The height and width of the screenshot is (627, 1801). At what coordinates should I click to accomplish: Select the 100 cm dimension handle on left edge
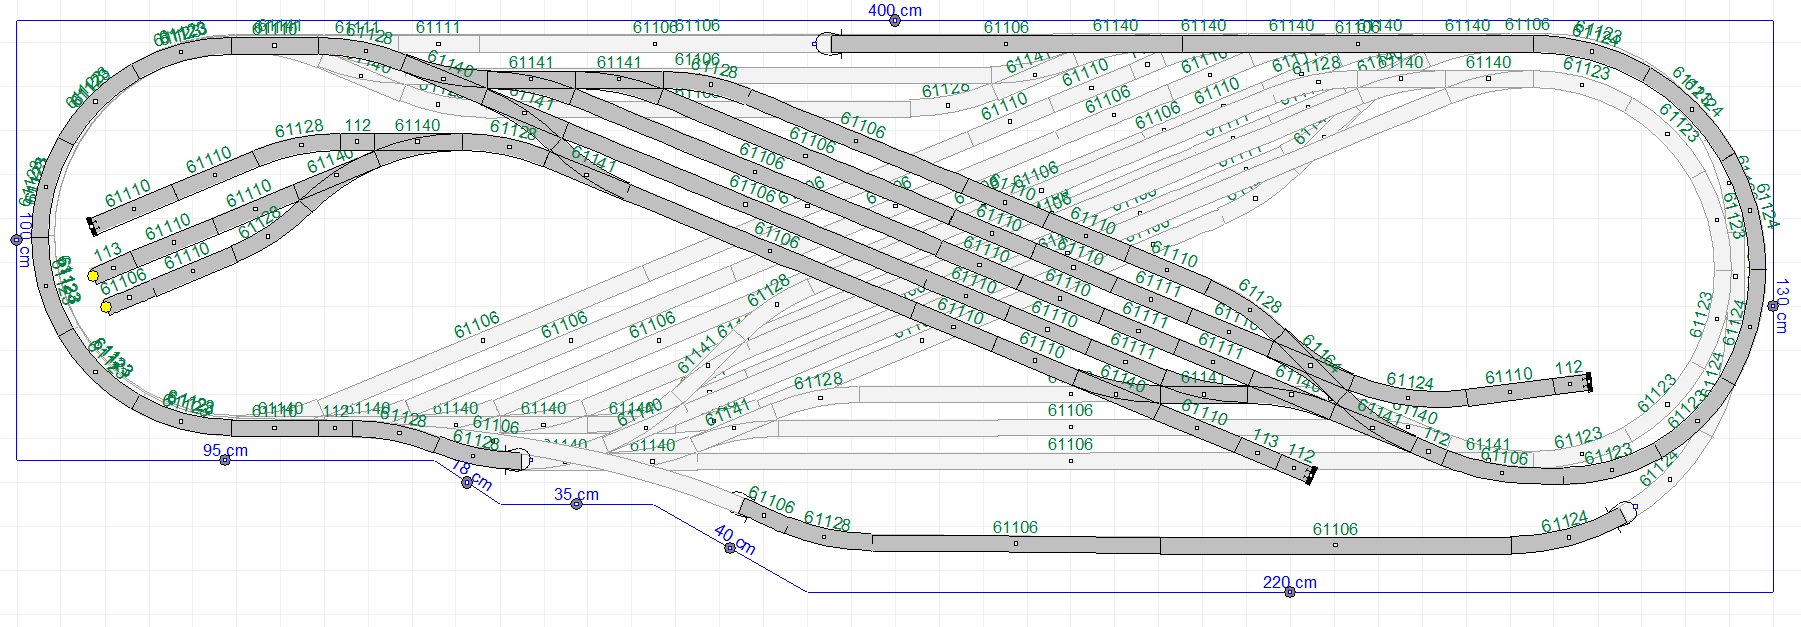pos(16,240)
